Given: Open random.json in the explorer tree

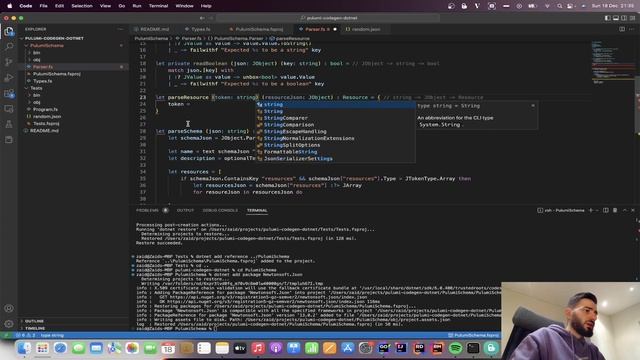Looking at the screenshot, I should tap(47, 116).
